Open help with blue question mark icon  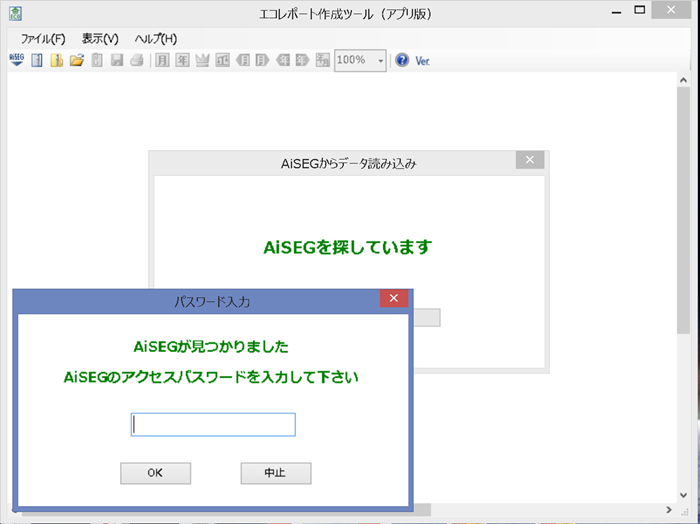[402, 60]
